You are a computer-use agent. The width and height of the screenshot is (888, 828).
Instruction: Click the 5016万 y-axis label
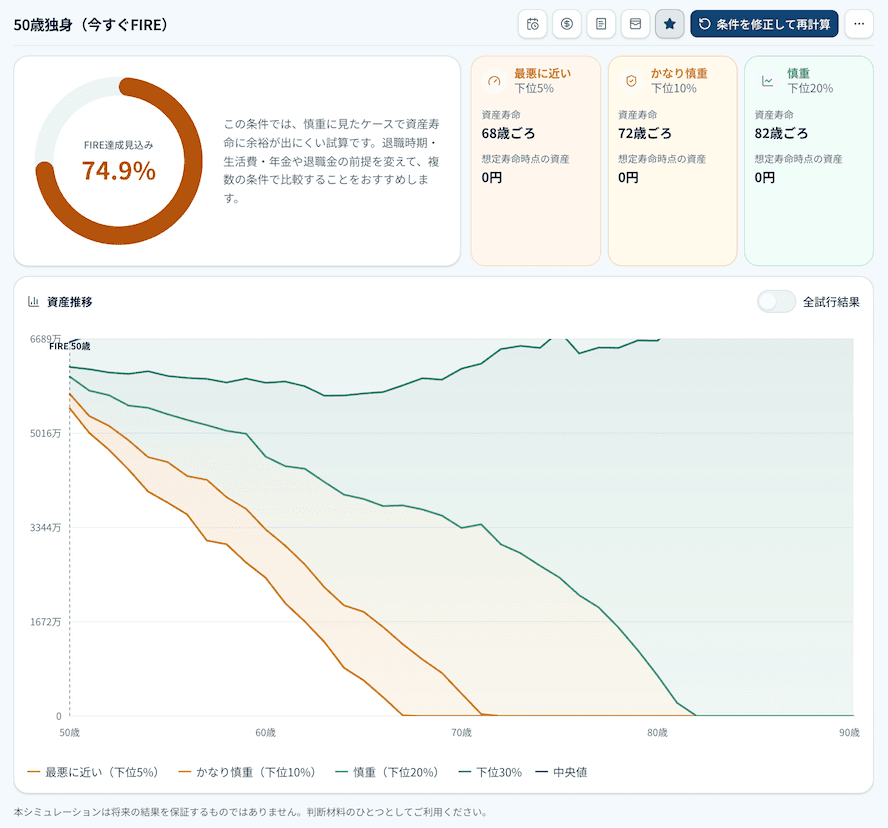click(45, 433)
